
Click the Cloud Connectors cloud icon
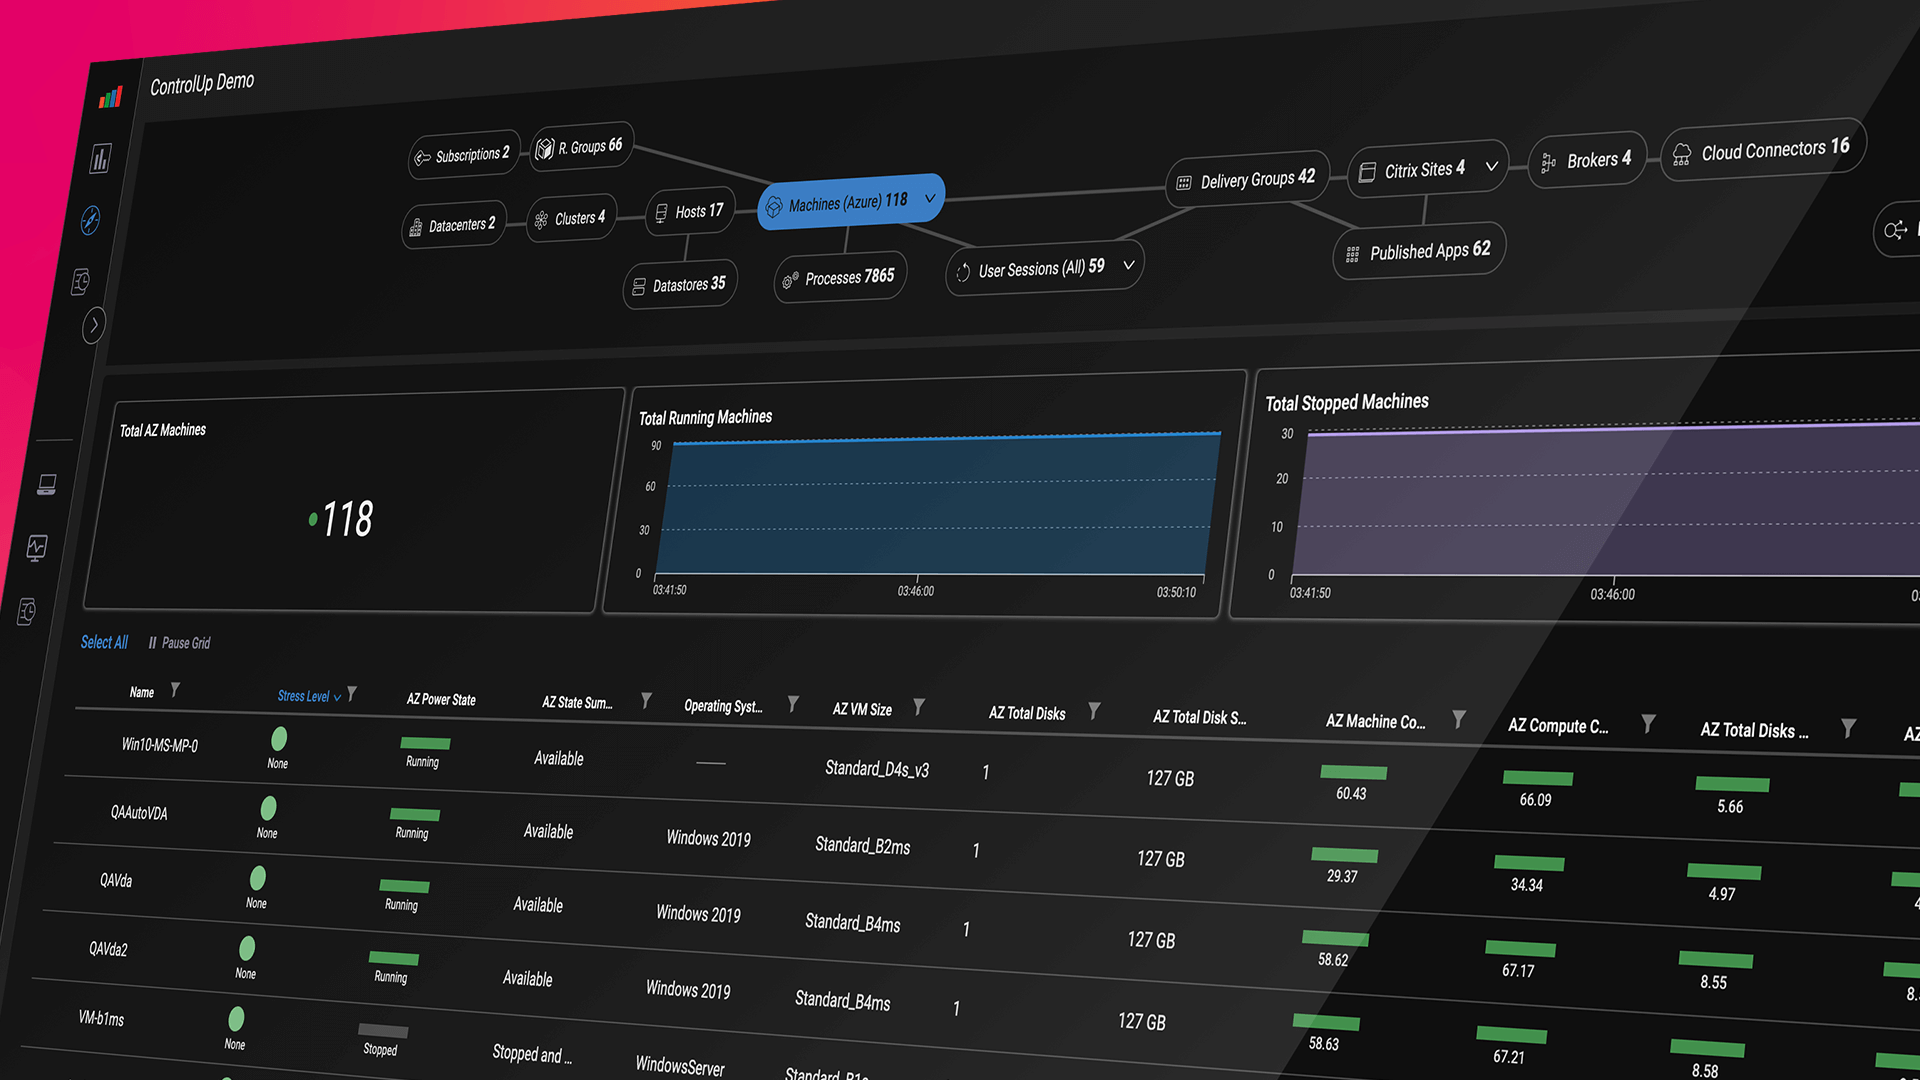[1682, 154]
